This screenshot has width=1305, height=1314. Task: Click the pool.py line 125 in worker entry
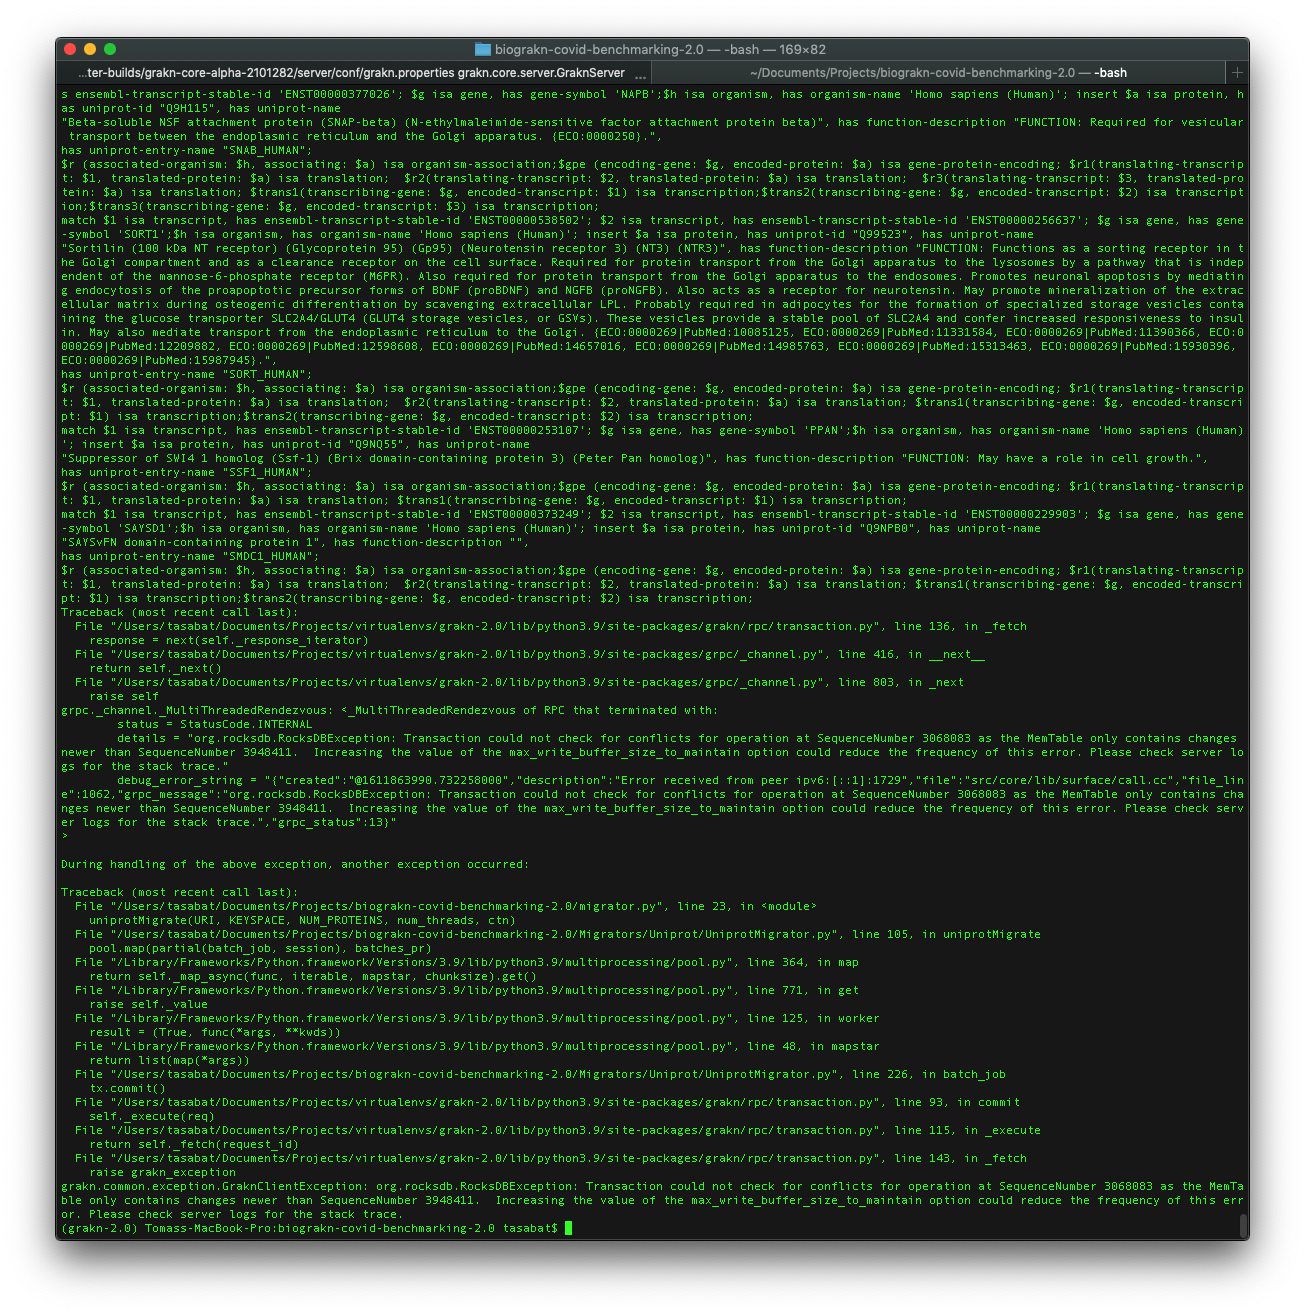coord(477,1018)
